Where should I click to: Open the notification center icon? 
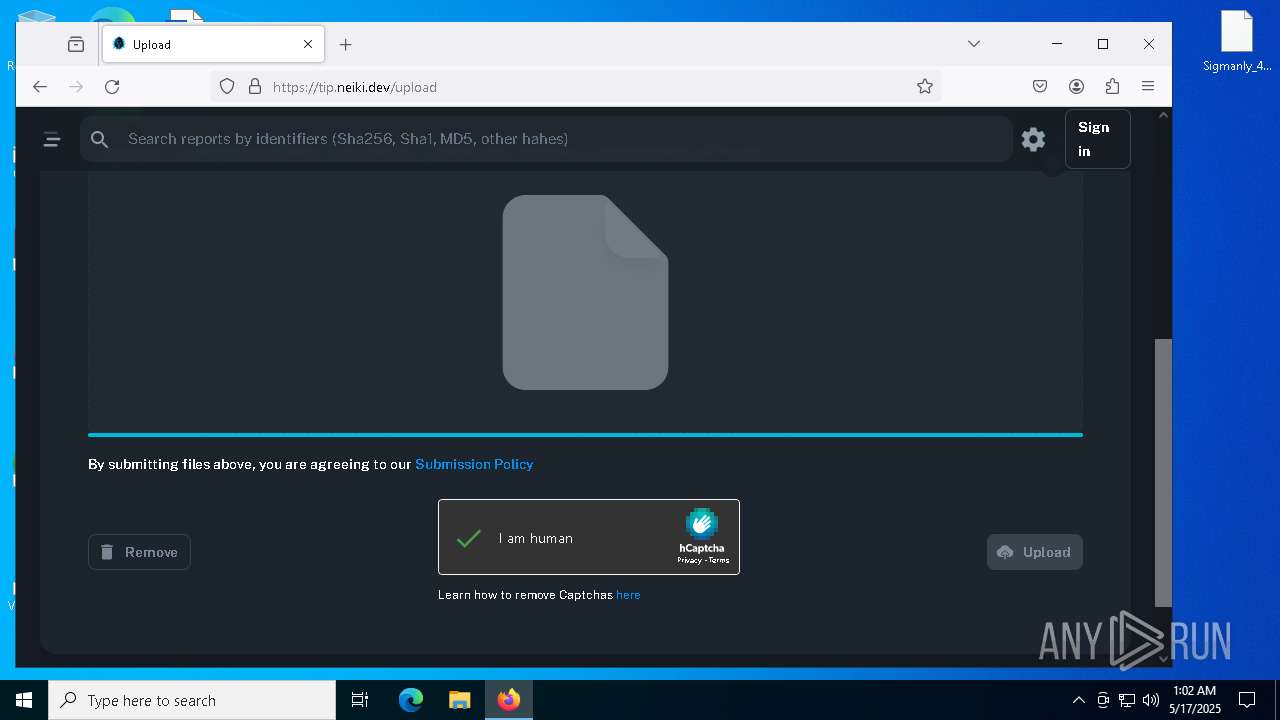tap(1247, 700)
